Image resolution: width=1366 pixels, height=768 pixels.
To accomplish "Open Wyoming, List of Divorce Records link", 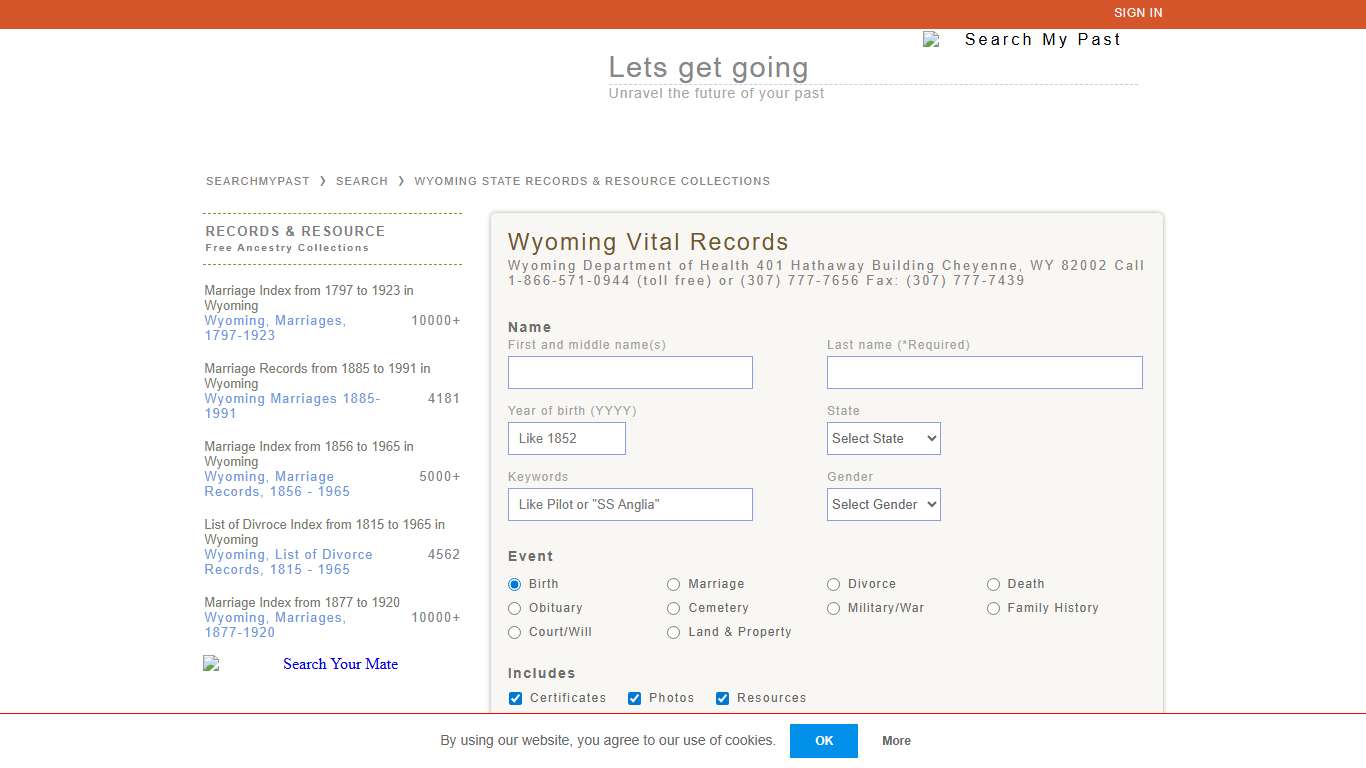I will (288, 562).
